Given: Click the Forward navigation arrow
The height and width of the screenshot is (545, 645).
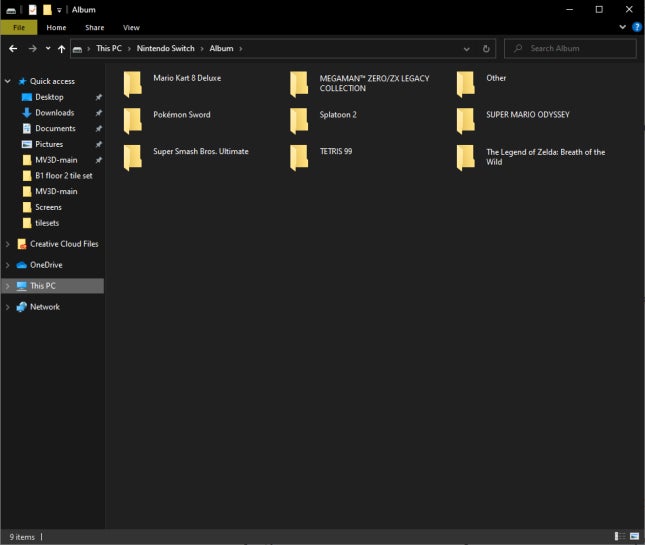Looking at the screenshot, I should pos(32,49).
